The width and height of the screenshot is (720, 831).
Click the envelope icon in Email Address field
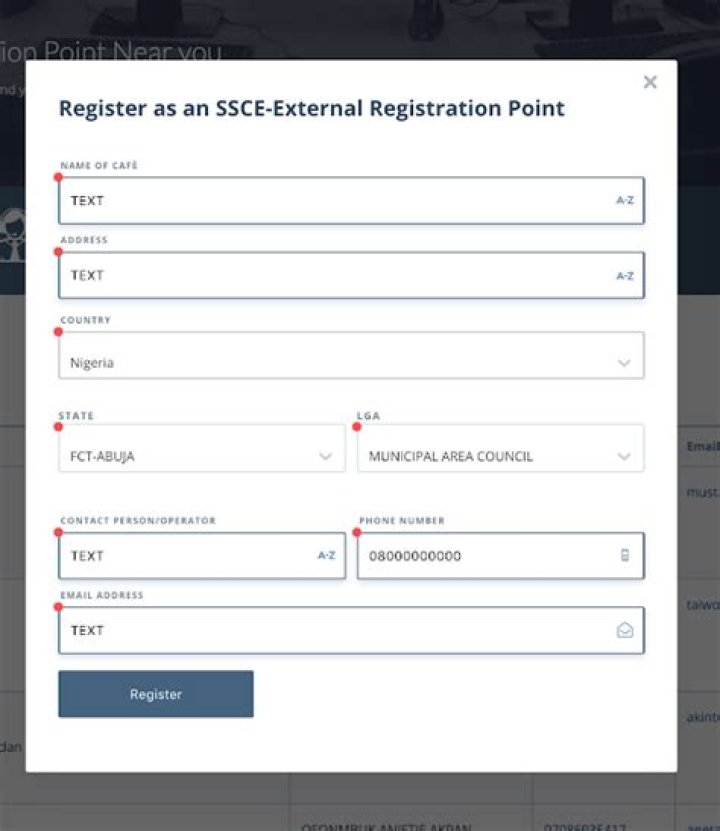pos(624,630)
